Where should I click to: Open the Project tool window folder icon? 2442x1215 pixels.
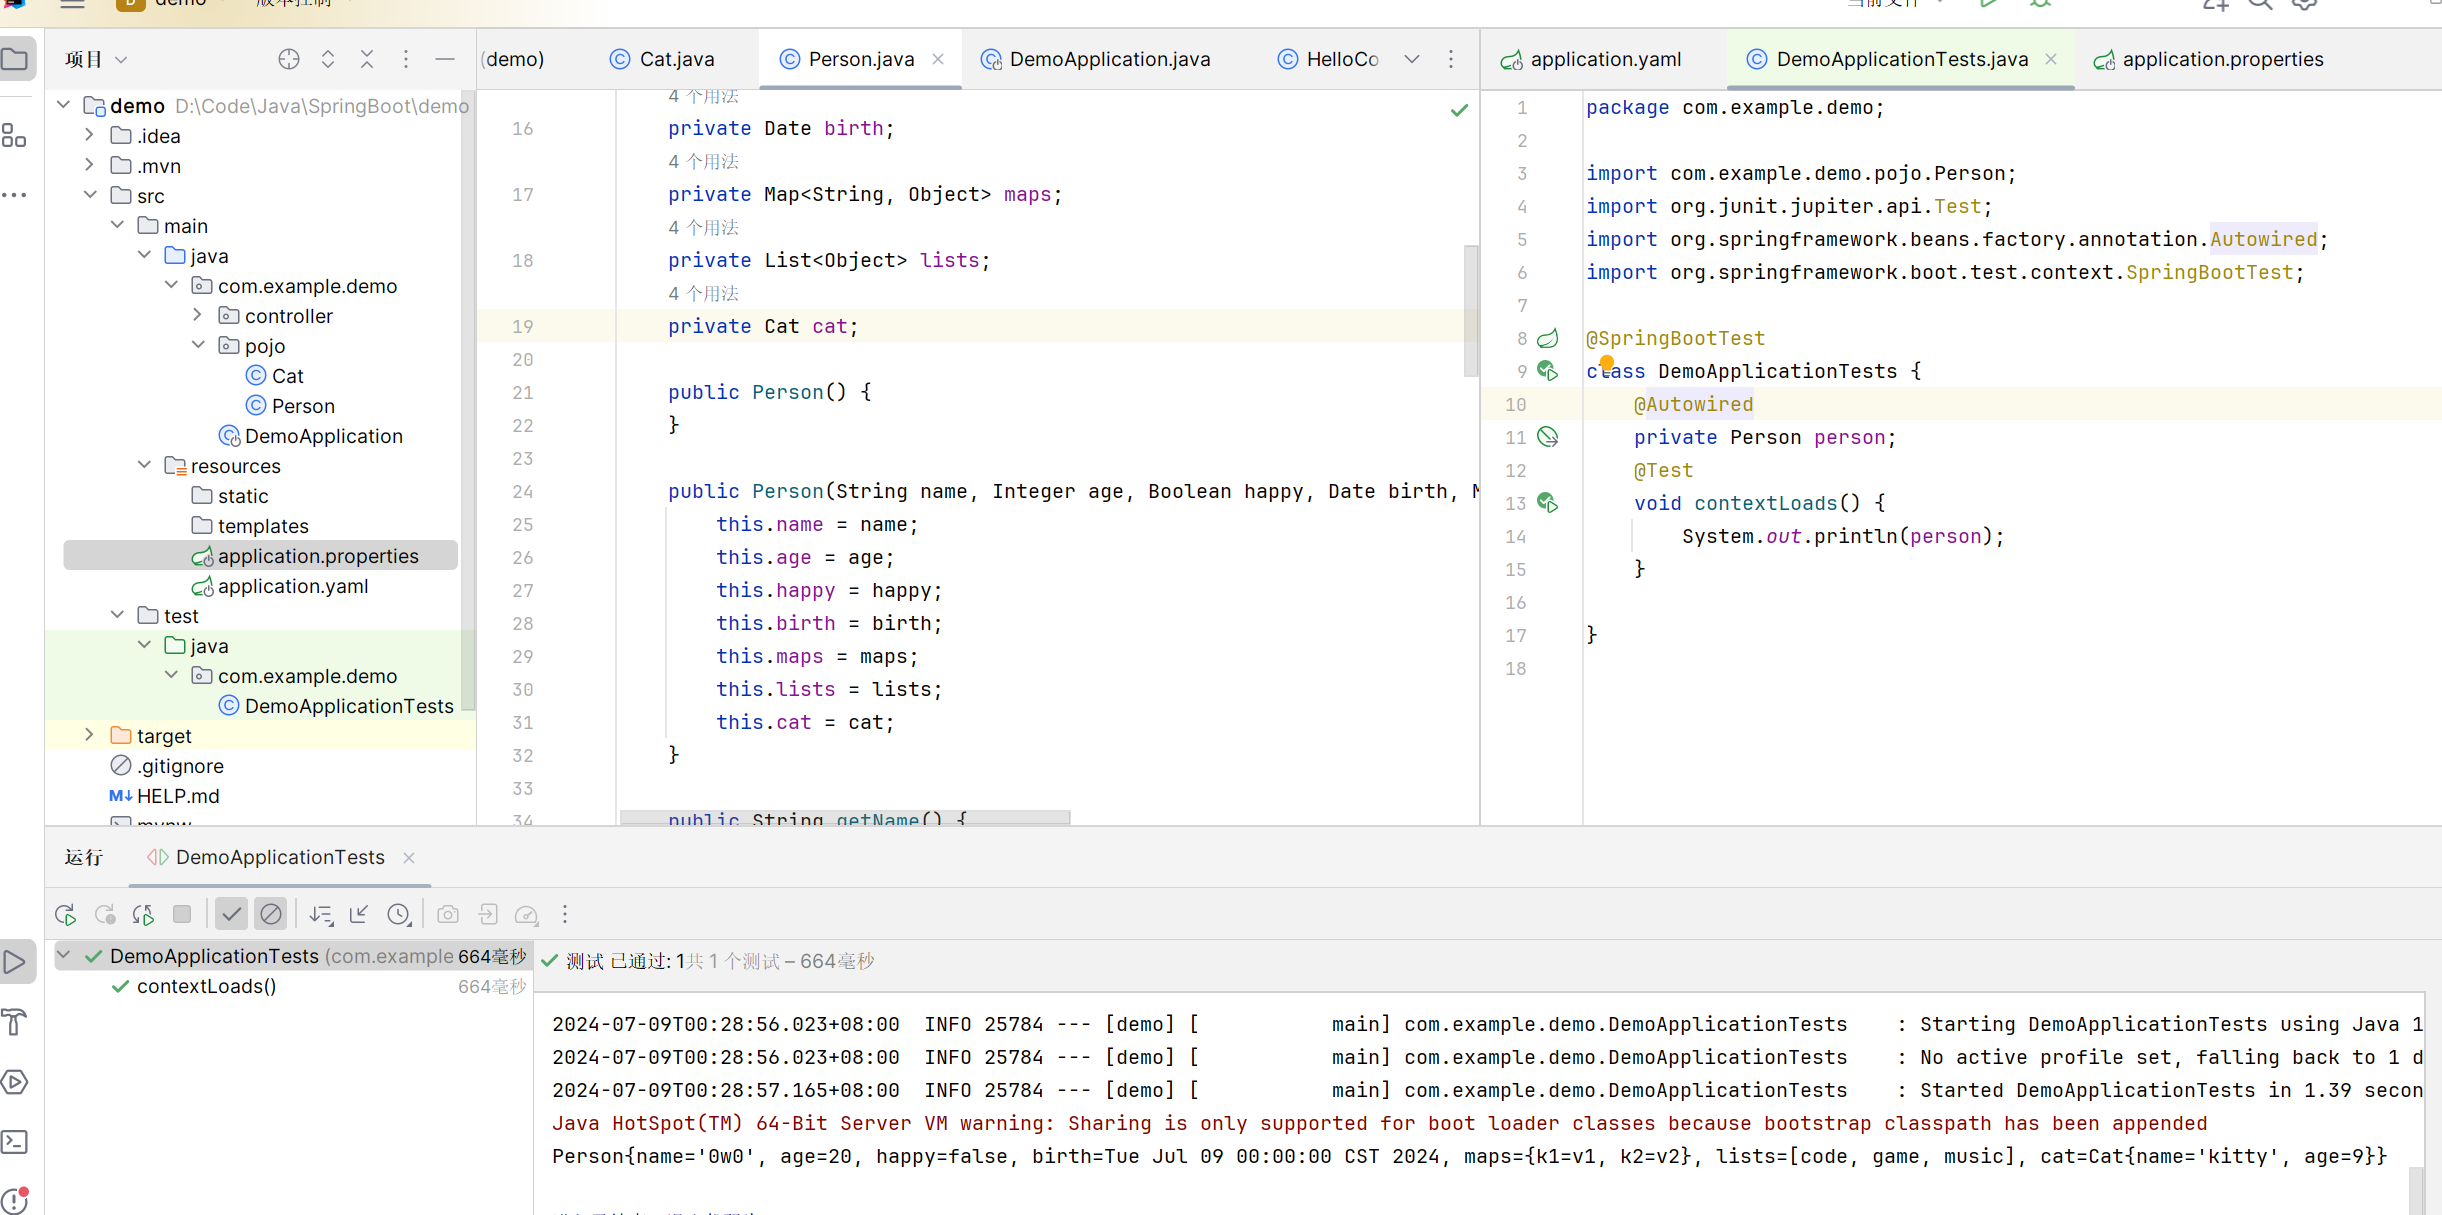pyautogui.click(x=15, y=59)
